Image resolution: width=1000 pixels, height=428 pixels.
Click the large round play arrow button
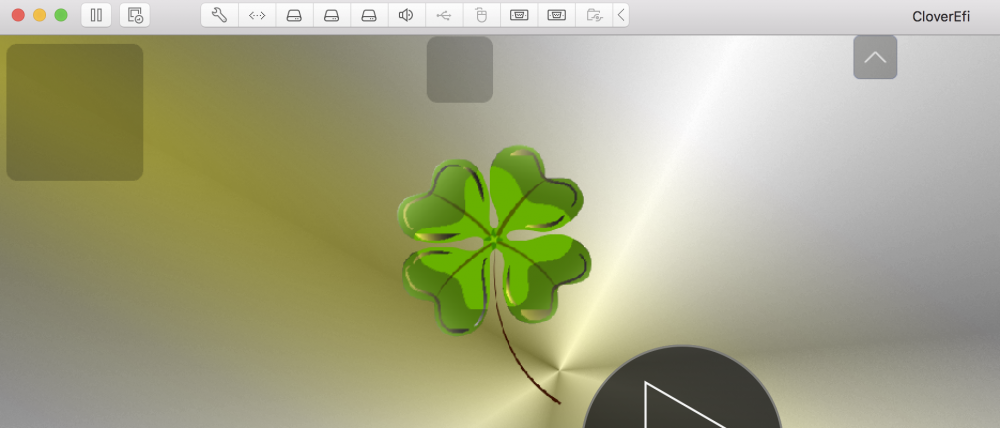click(682, 388)
